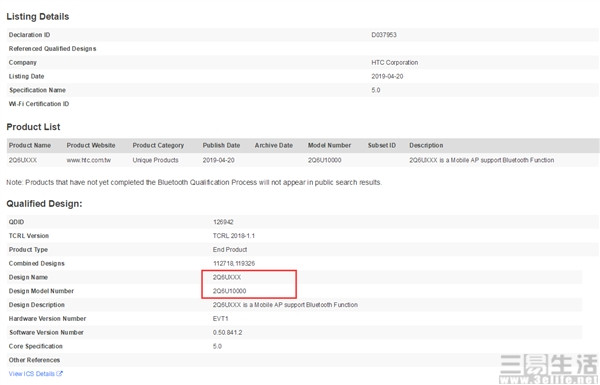The image size is (600, 385).
Task: Select the Publish Date column header
Action: (221, 145)
